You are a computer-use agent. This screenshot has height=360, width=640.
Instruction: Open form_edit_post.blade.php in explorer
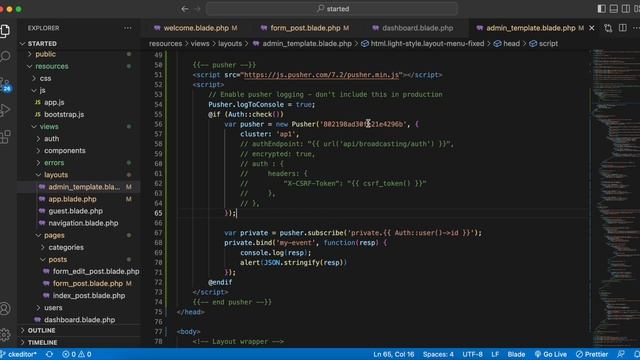tap(96, 271)
